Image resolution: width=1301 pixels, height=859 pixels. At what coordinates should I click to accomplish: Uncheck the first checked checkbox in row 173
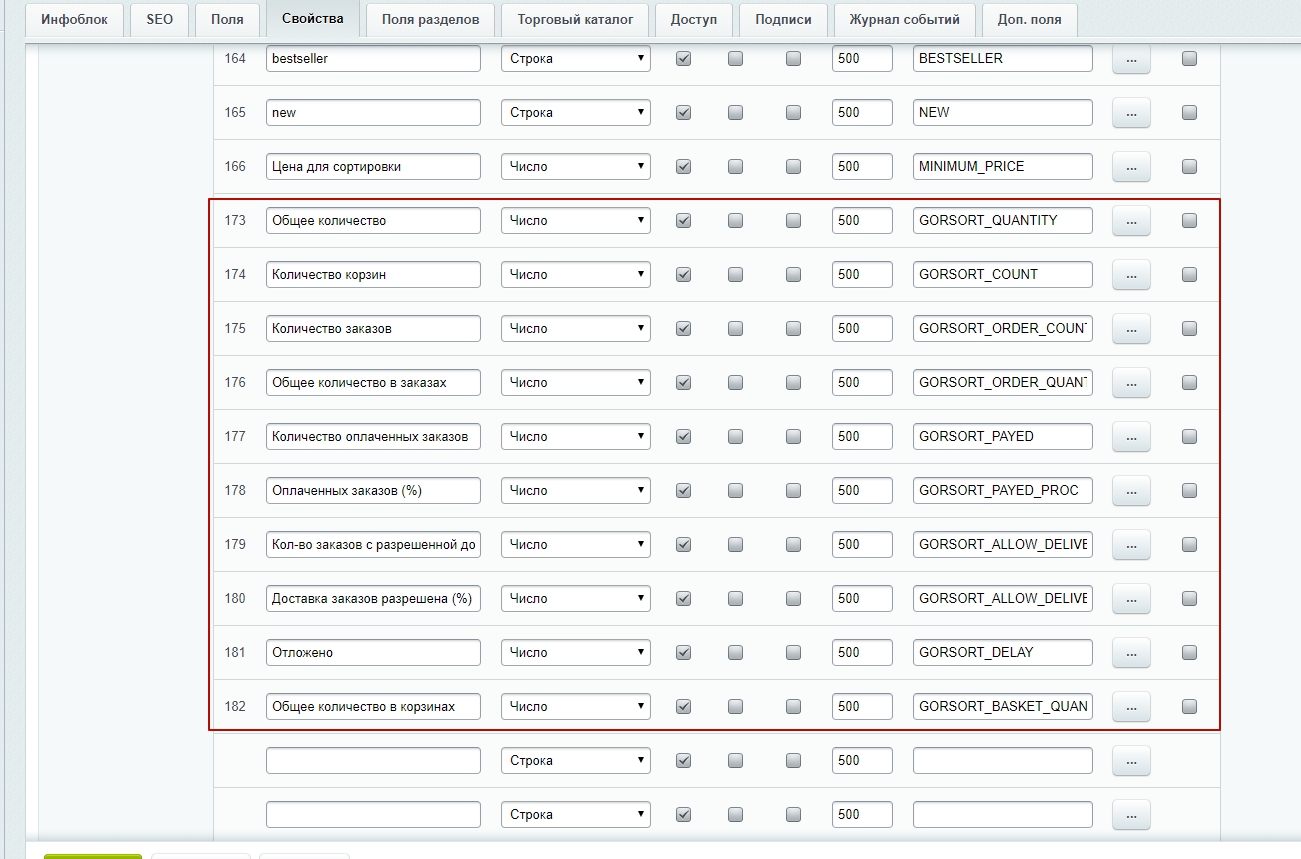pyautogui.click(x=684, y=221)
